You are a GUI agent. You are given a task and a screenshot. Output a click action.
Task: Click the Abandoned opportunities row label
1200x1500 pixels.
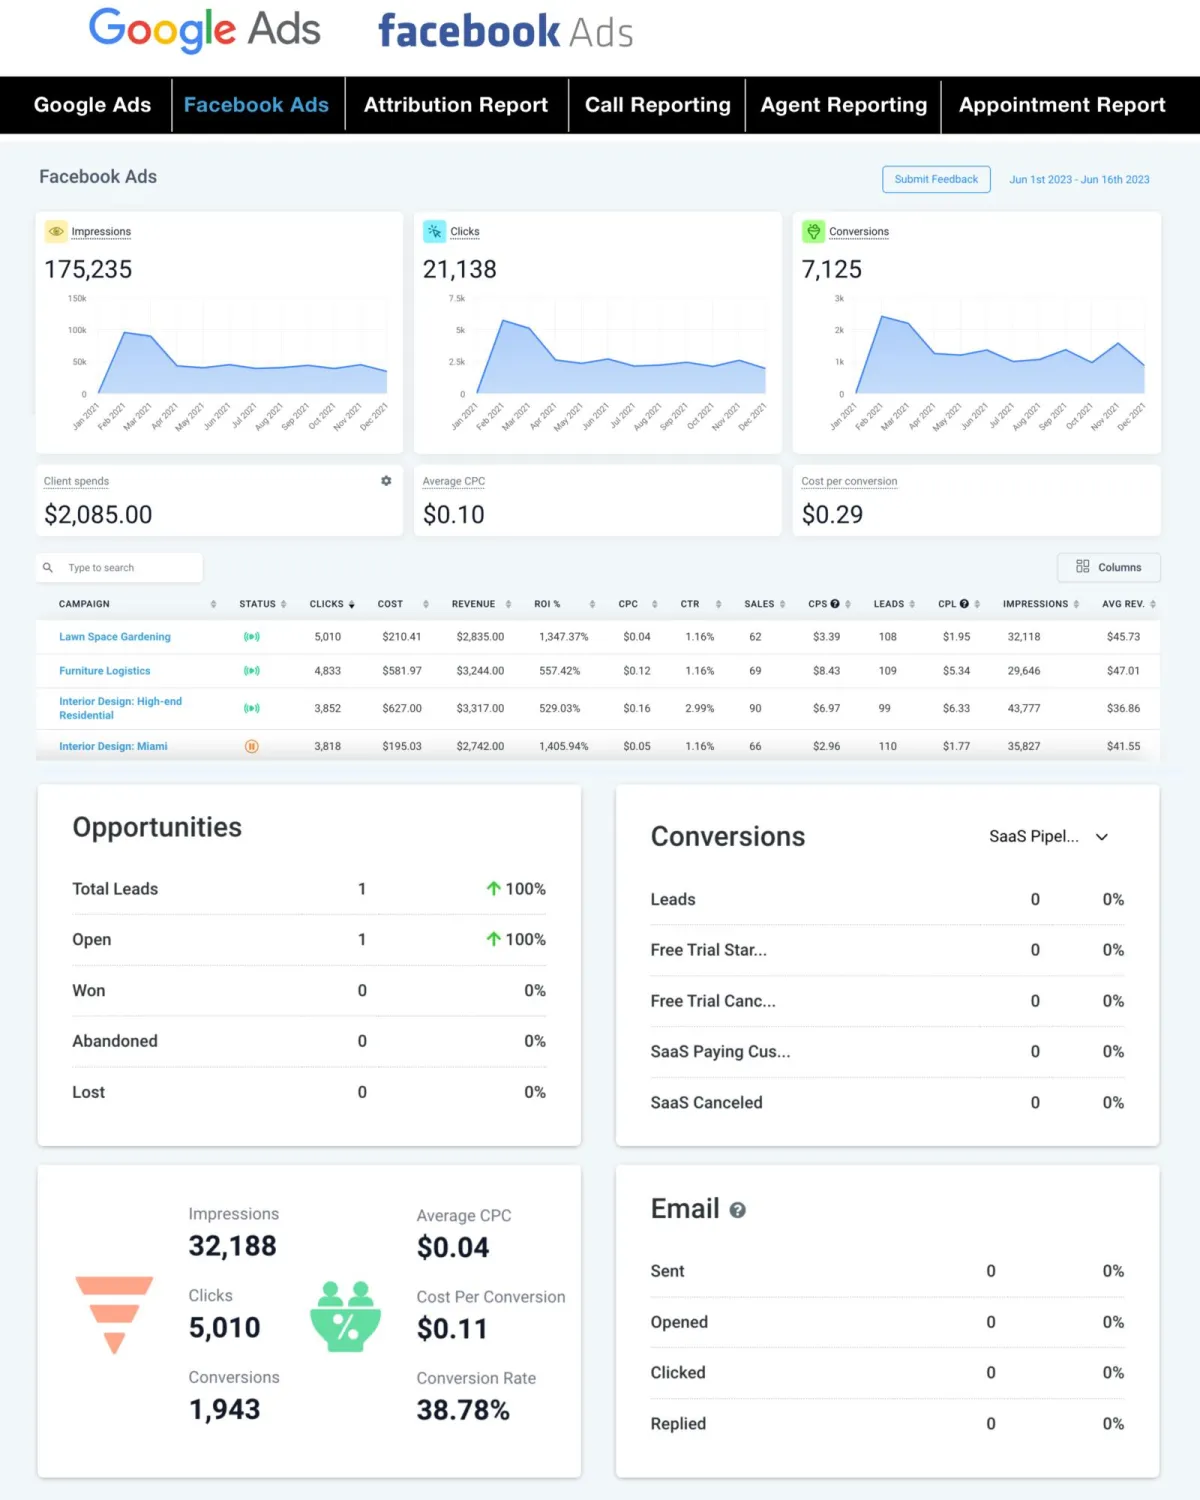(115, 1041)
